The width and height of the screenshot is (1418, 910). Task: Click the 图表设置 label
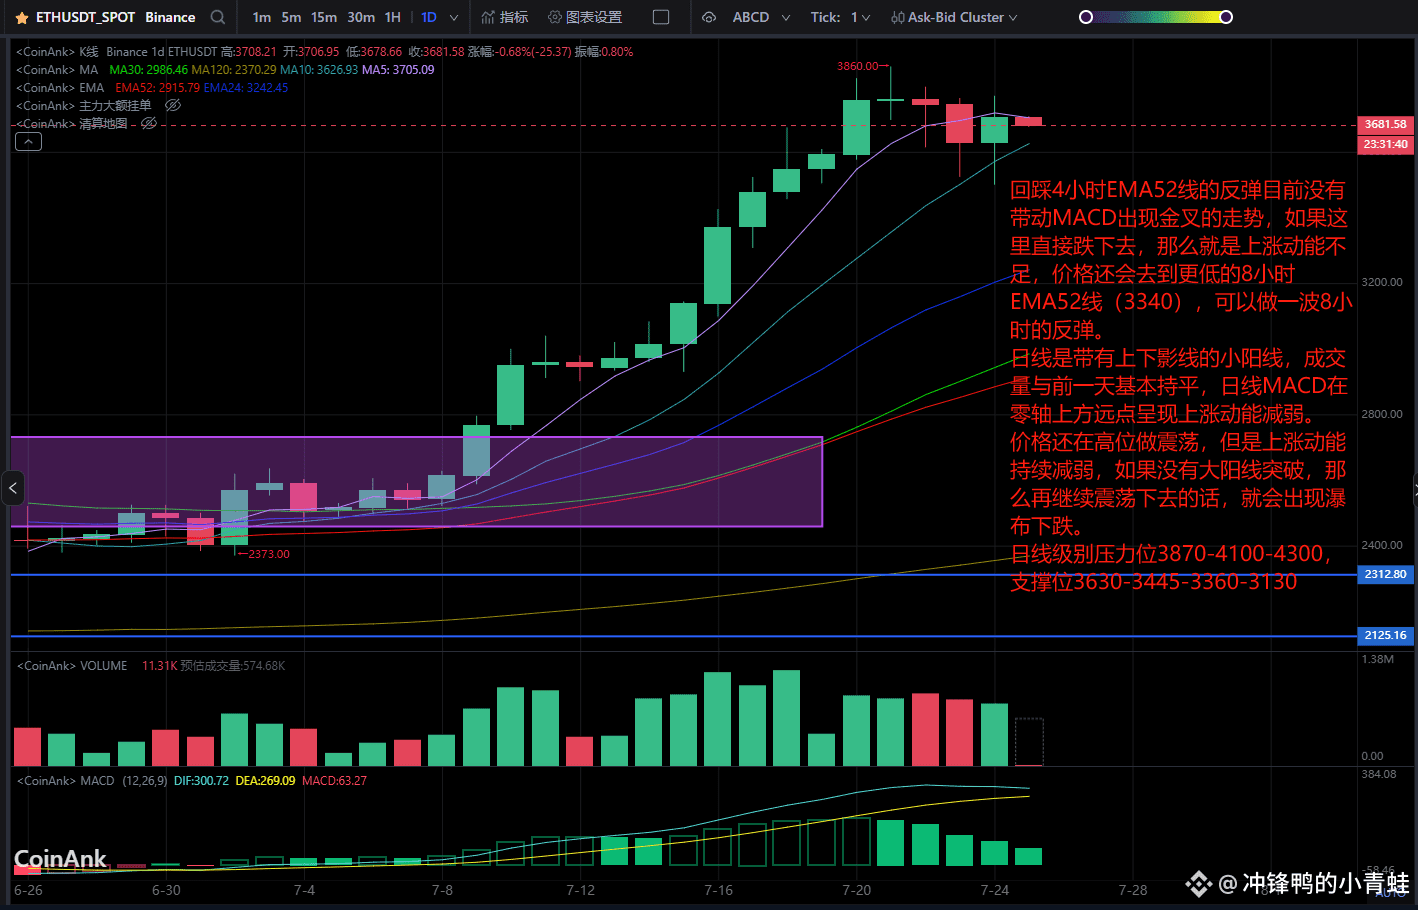[594, 17]
